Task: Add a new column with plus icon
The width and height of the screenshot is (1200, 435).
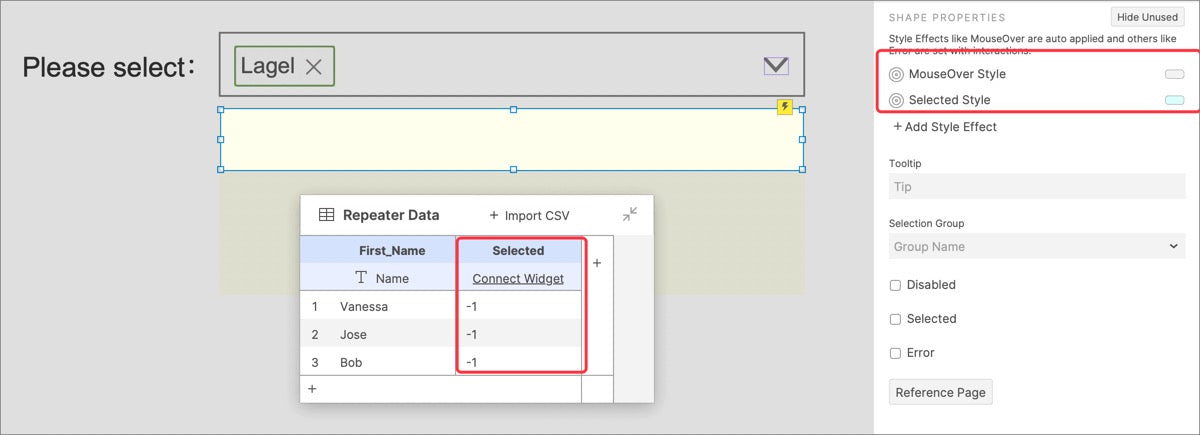Action: pos(597,263)
